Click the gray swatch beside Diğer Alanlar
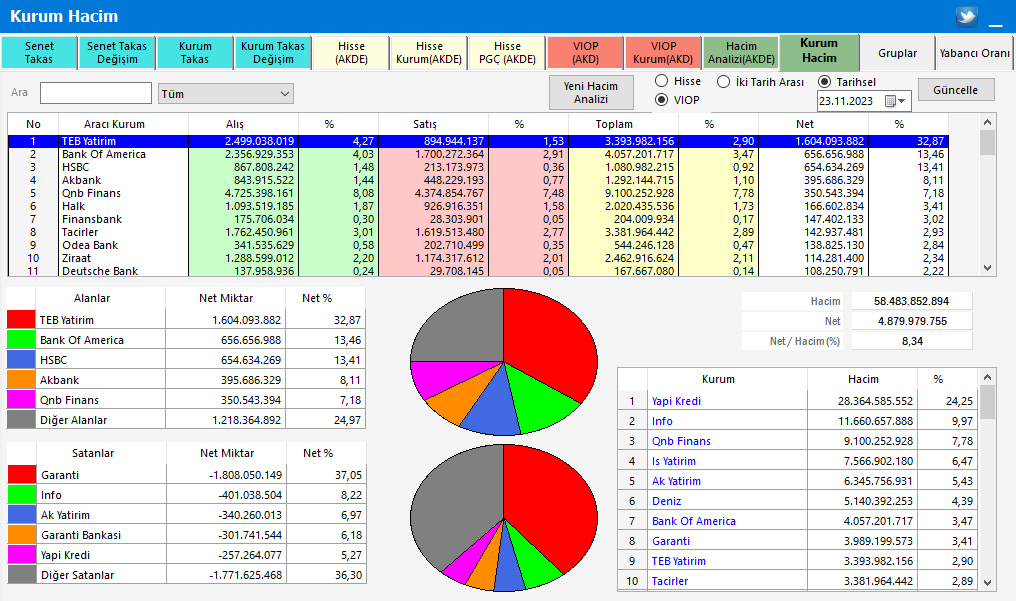 tap(21, 420)
